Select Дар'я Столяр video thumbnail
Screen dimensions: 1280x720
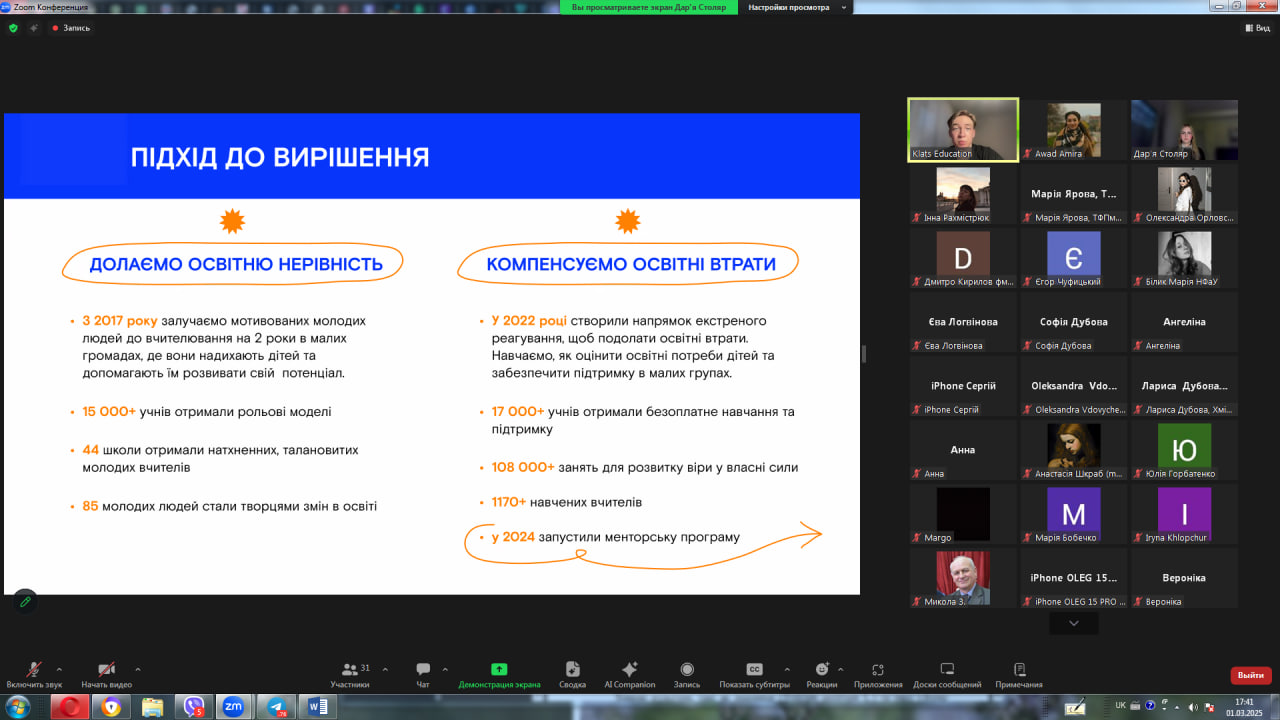pyautogui.click(x=1184, y=130)
